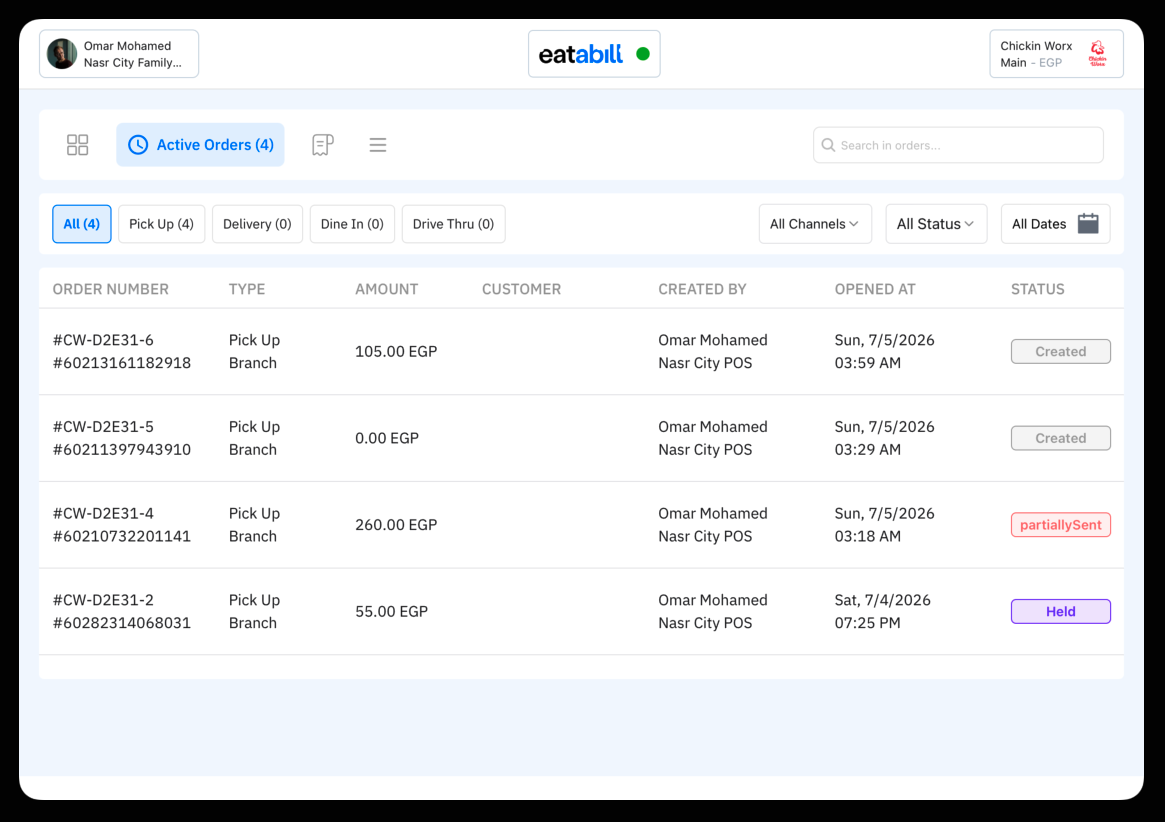Click the Sat, 7/4/2026 opened date
Viewport: 1165px width, 822px height.
tap(883, 601)
